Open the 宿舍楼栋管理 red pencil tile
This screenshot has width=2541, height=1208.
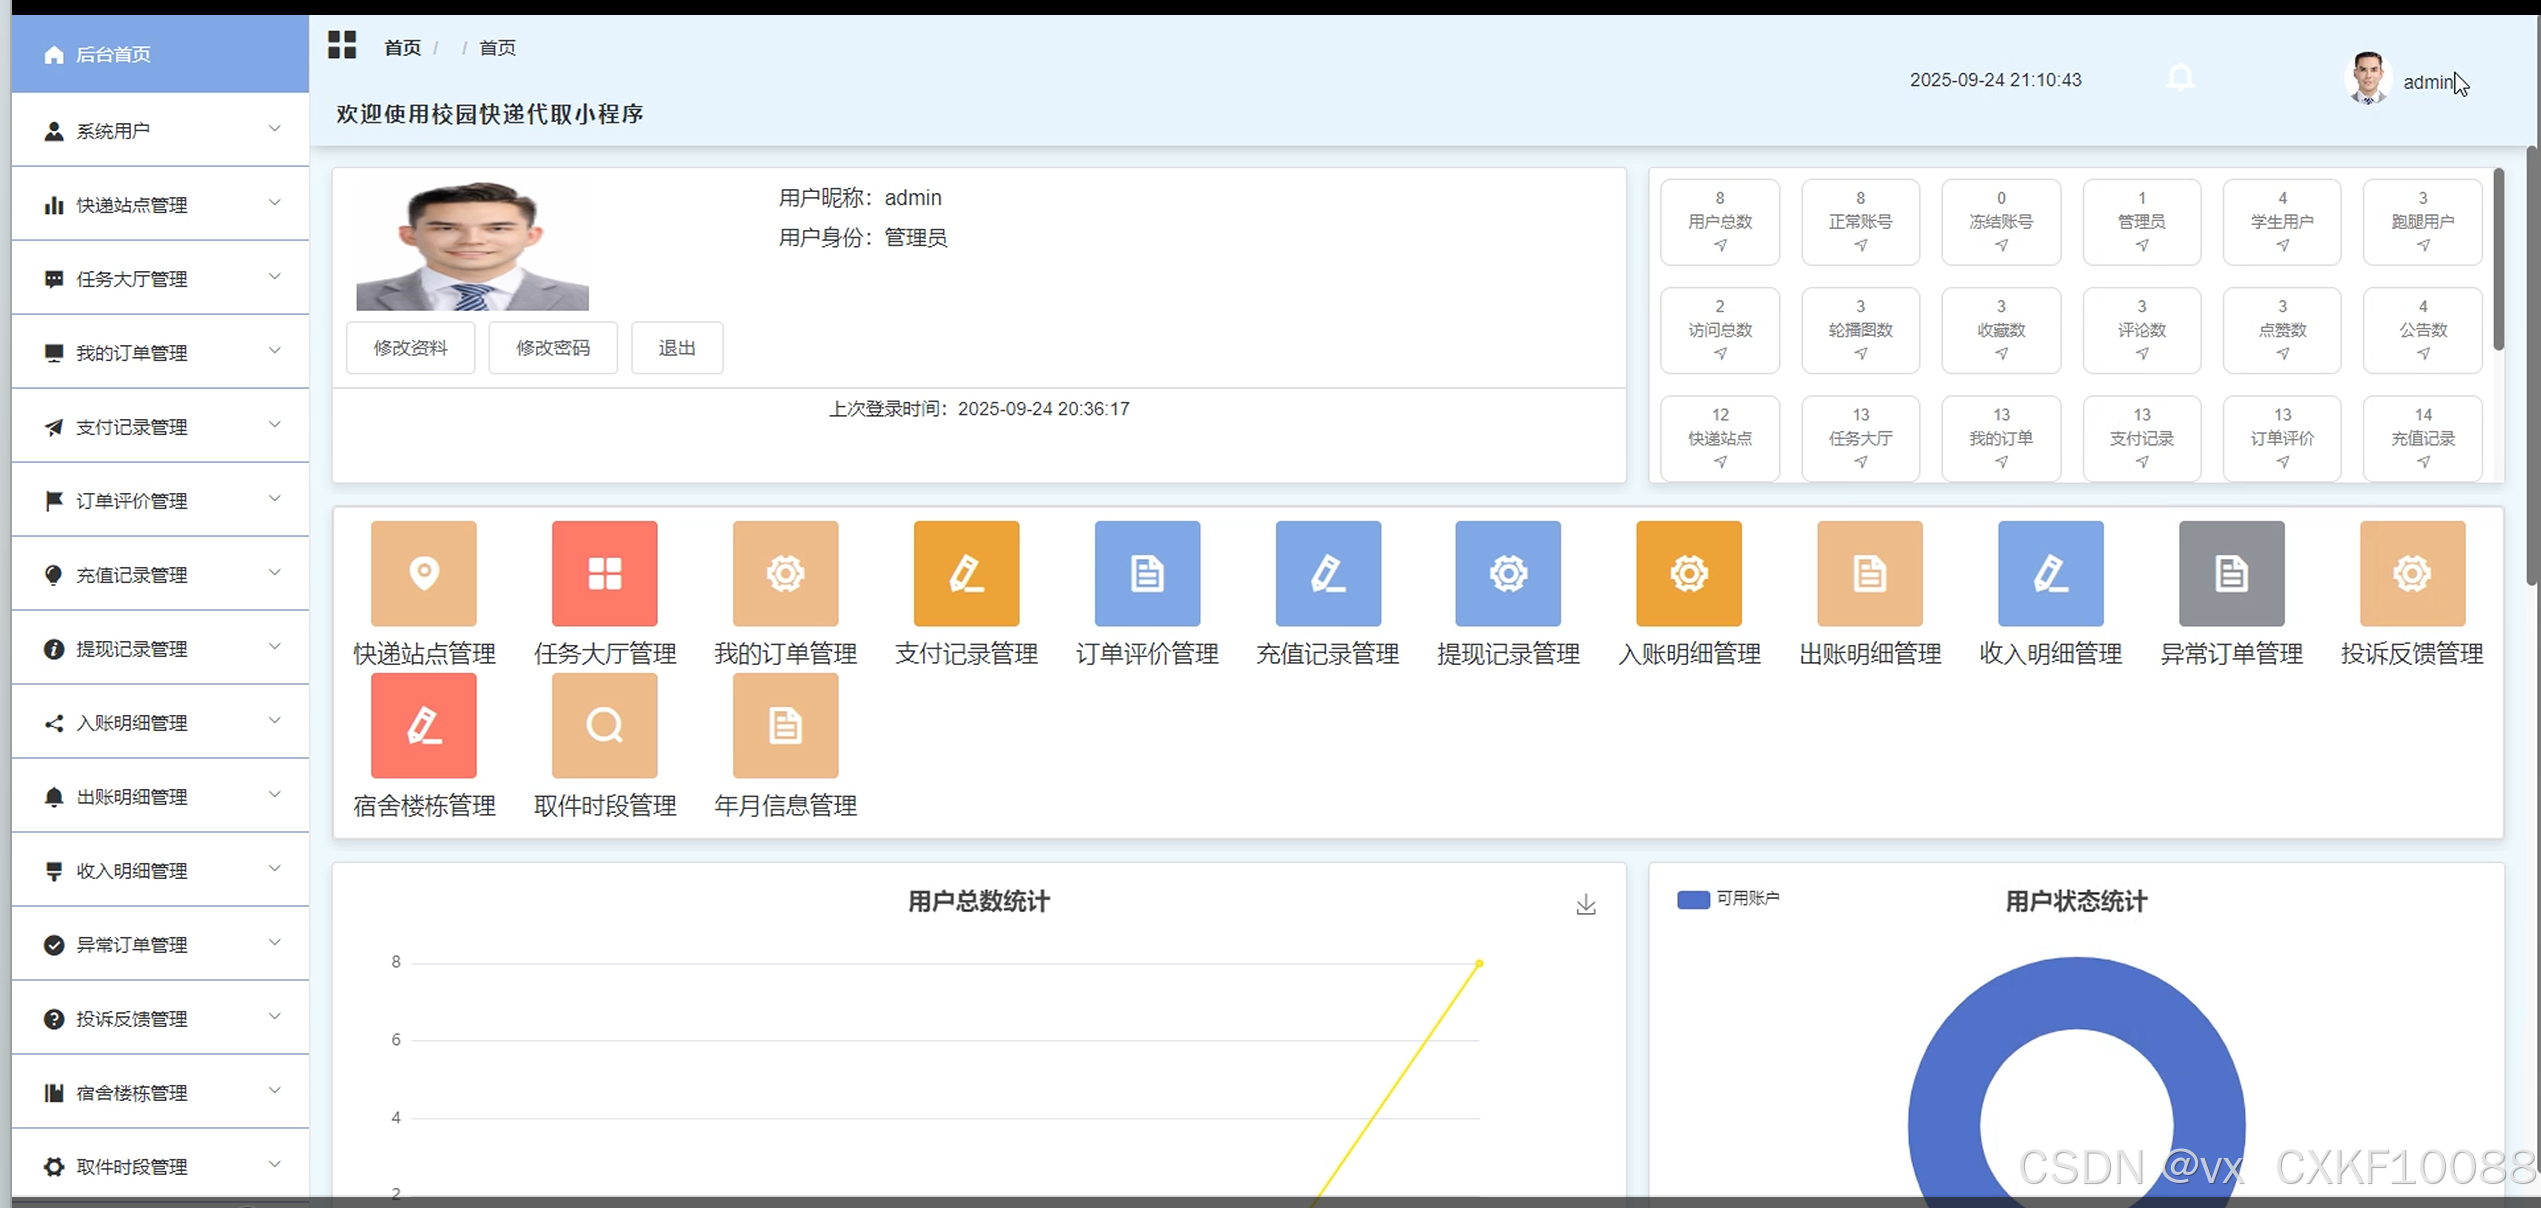click(x=424, y=725)
